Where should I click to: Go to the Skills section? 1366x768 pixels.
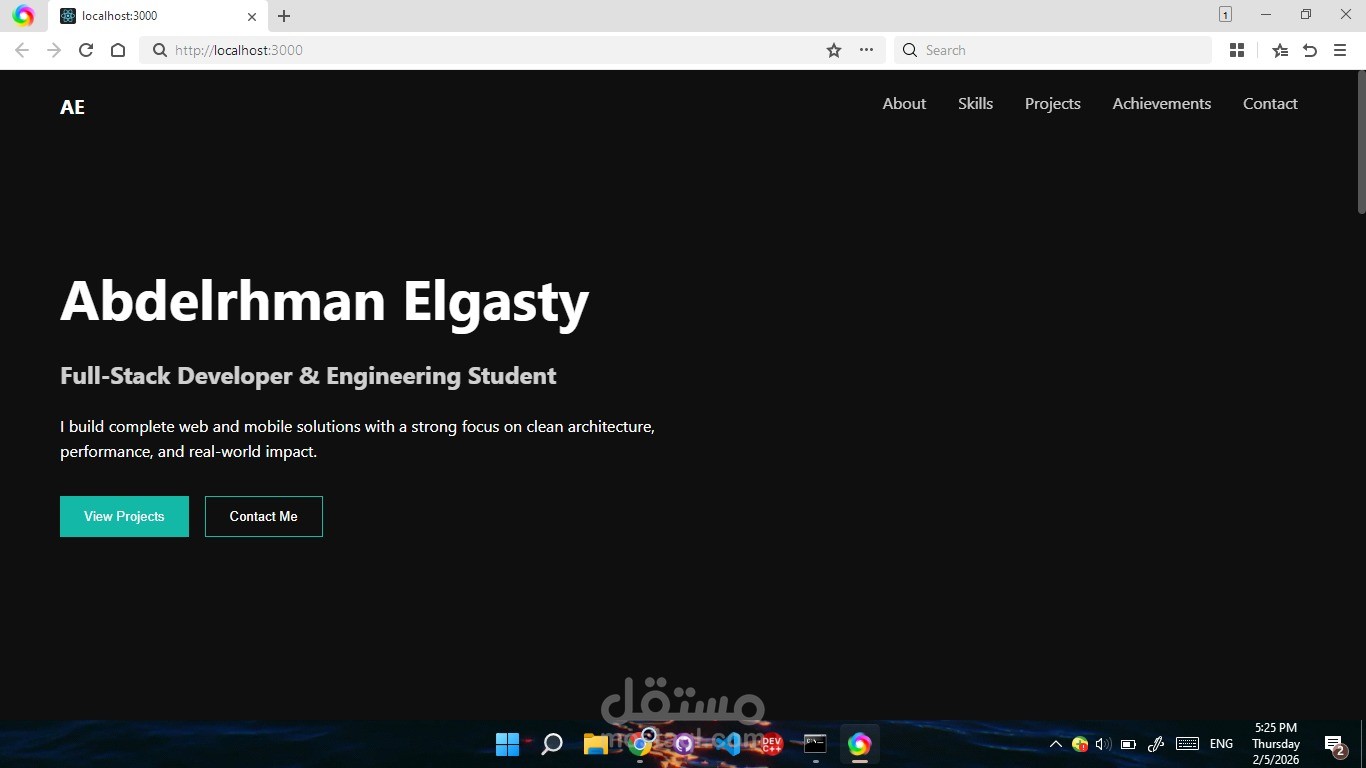coord(975,104)
